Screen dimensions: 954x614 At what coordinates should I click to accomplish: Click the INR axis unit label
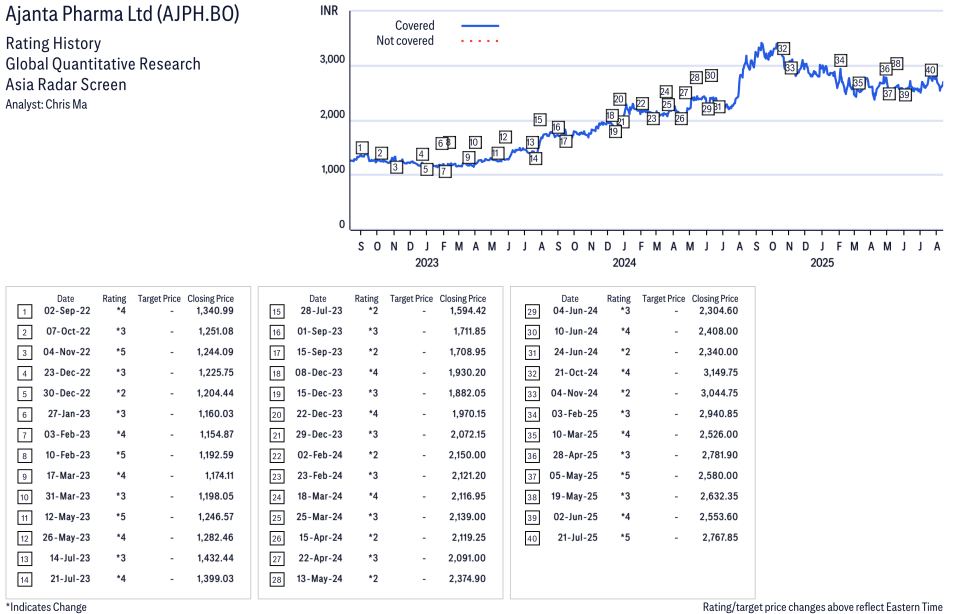click(x=329, y=11)
